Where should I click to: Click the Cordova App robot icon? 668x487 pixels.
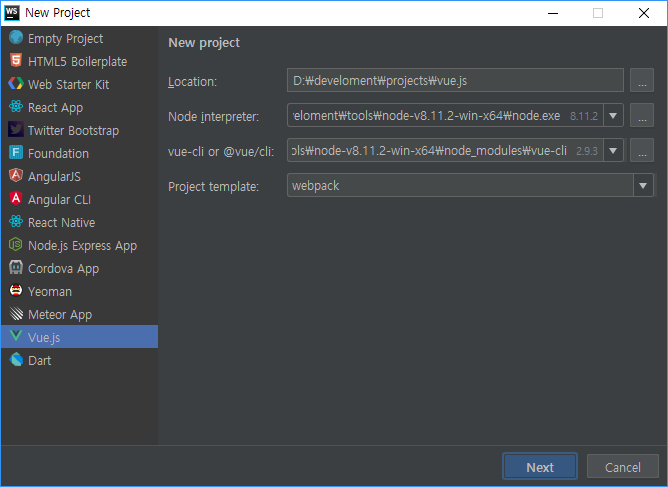[16, 268]
